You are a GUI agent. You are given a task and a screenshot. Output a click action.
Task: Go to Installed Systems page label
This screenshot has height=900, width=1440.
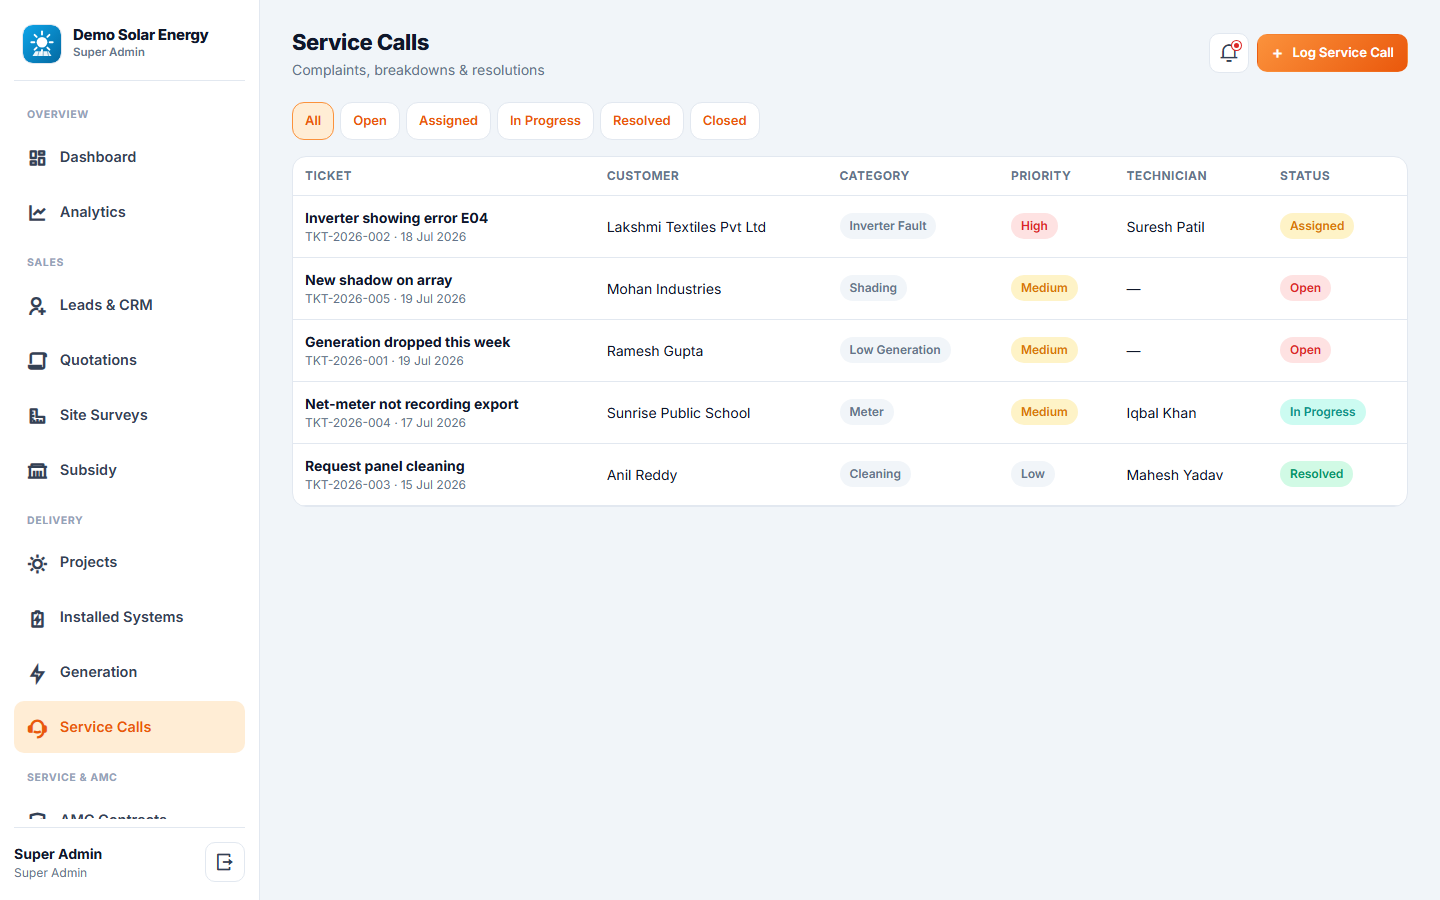pyautogui.click(x=121, y=617)
